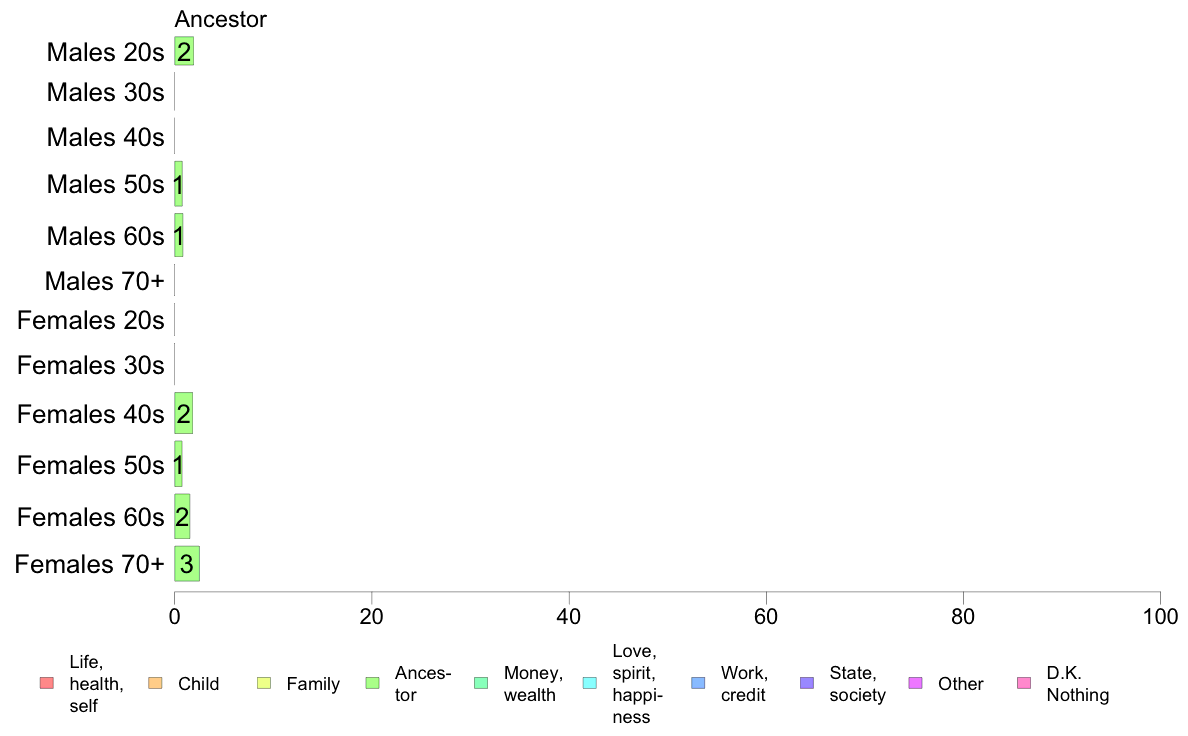
Task: Click the magenta Other legend swatch
Action: coord(915,683)
